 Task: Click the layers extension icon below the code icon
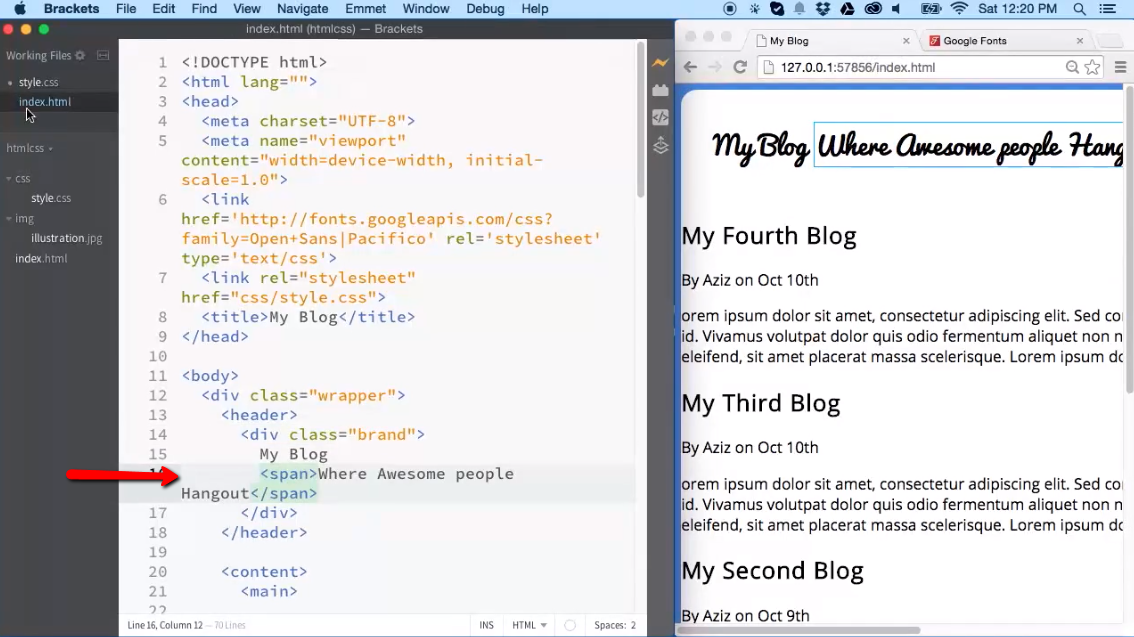pyautogui.click(x=660, y=146)
